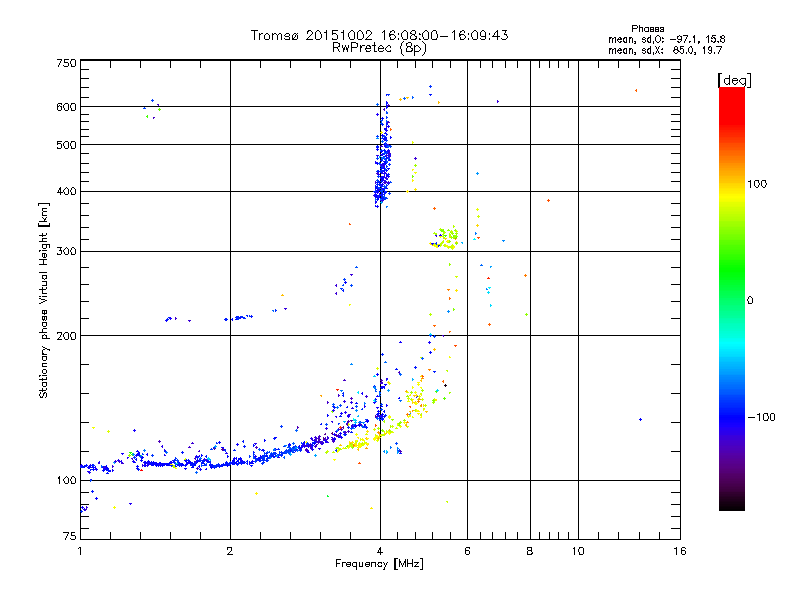Click the '0' colorbar tick label
The height and width of the screenshot is (600, 800).
[750, 301]
